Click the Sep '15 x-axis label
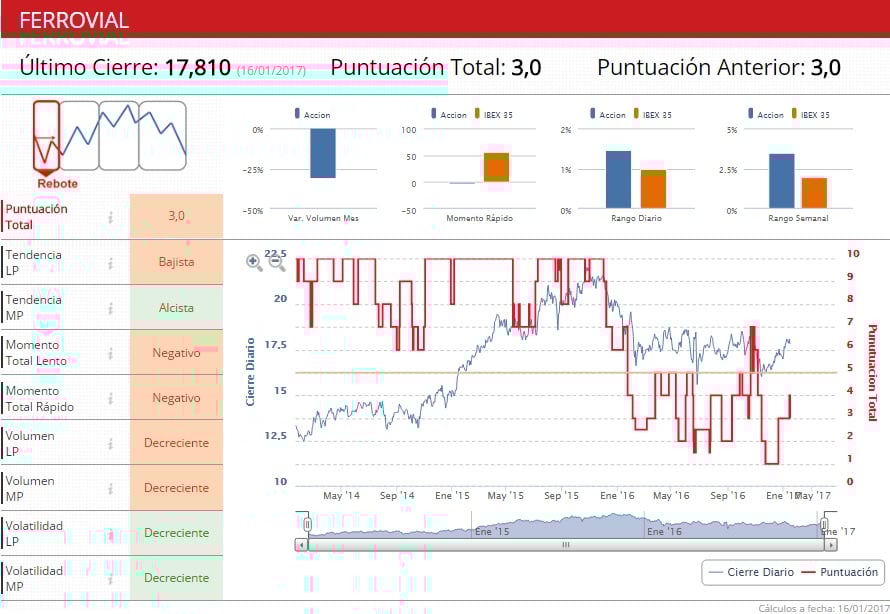 pyautogui.click(x=561, y=495)
